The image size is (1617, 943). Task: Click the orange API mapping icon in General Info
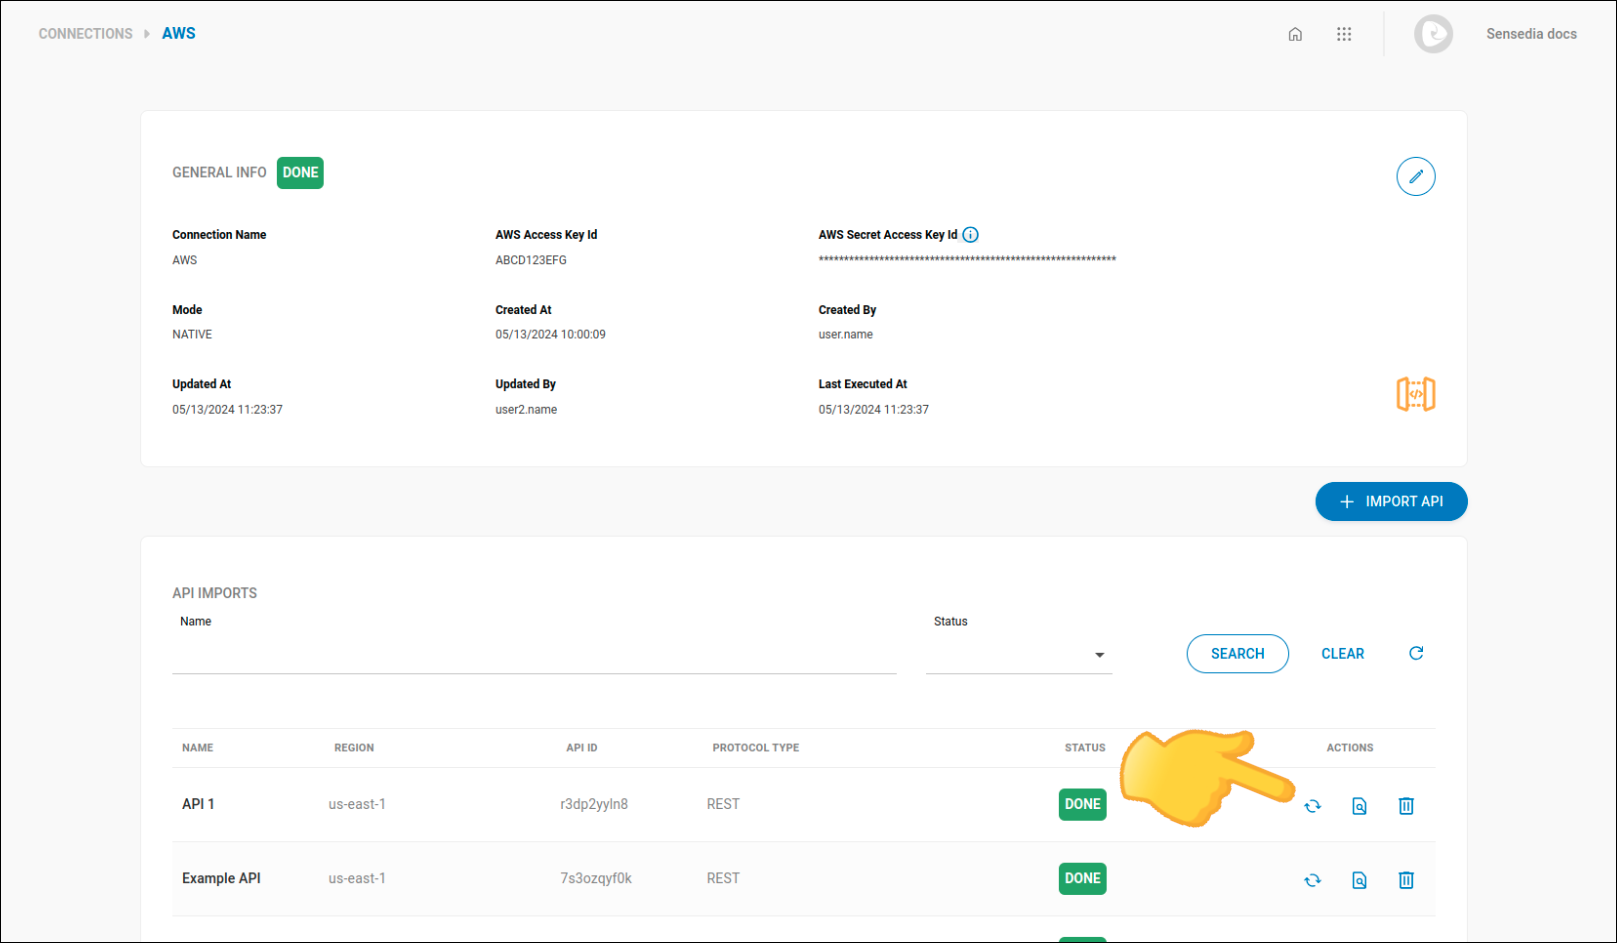(1415, 394)
